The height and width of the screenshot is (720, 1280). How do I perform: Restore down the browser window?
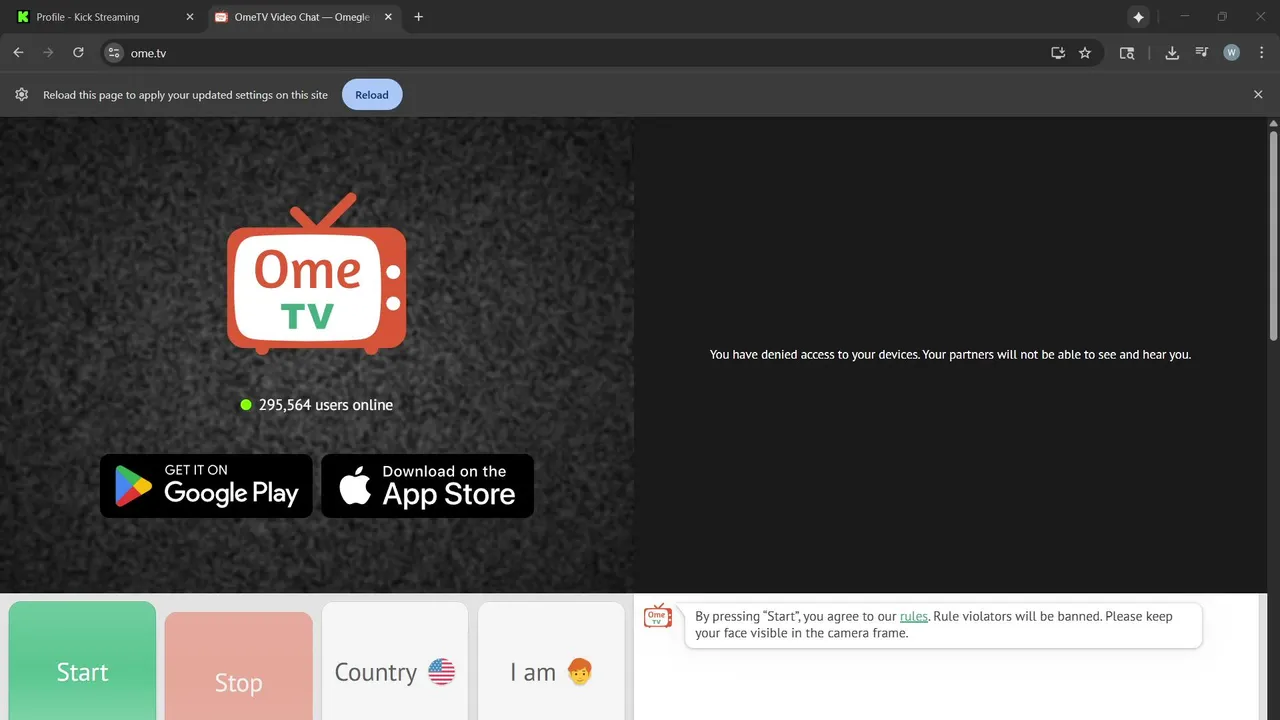(x=1222, y=17)
